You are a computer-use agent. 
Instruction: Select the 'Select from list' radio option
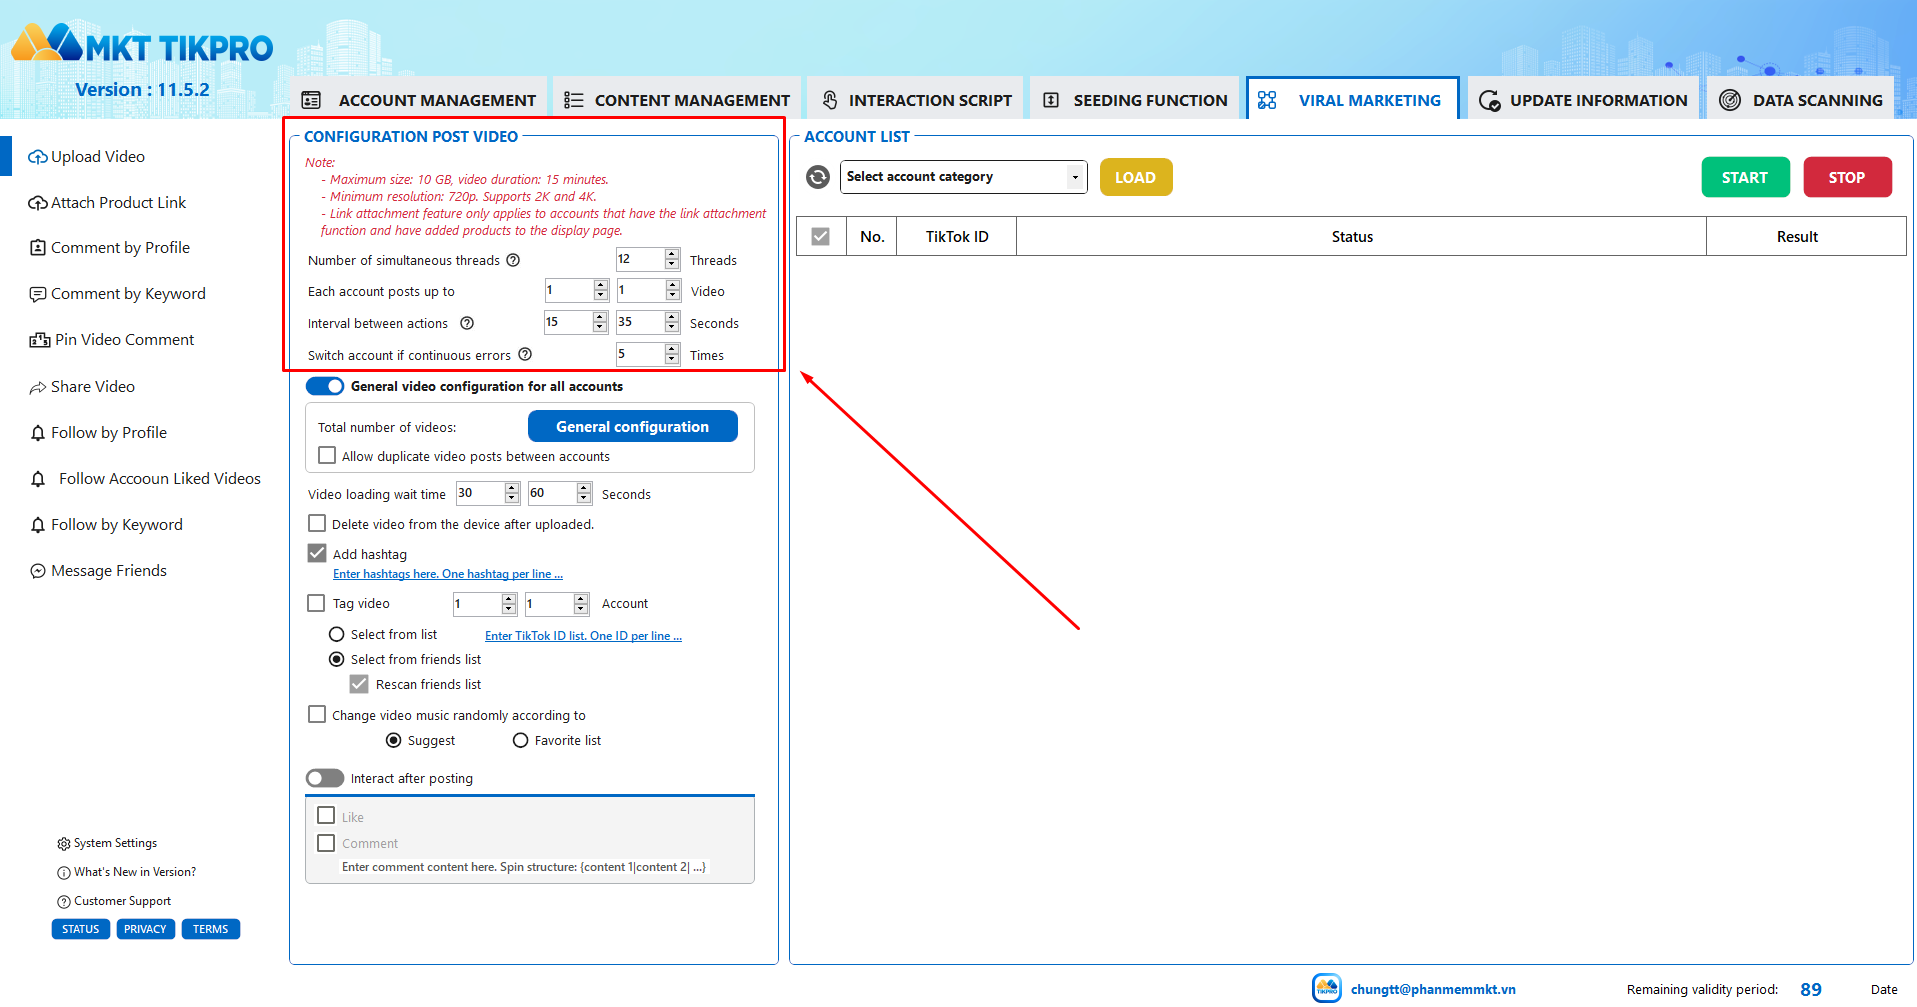click(337, 634)
